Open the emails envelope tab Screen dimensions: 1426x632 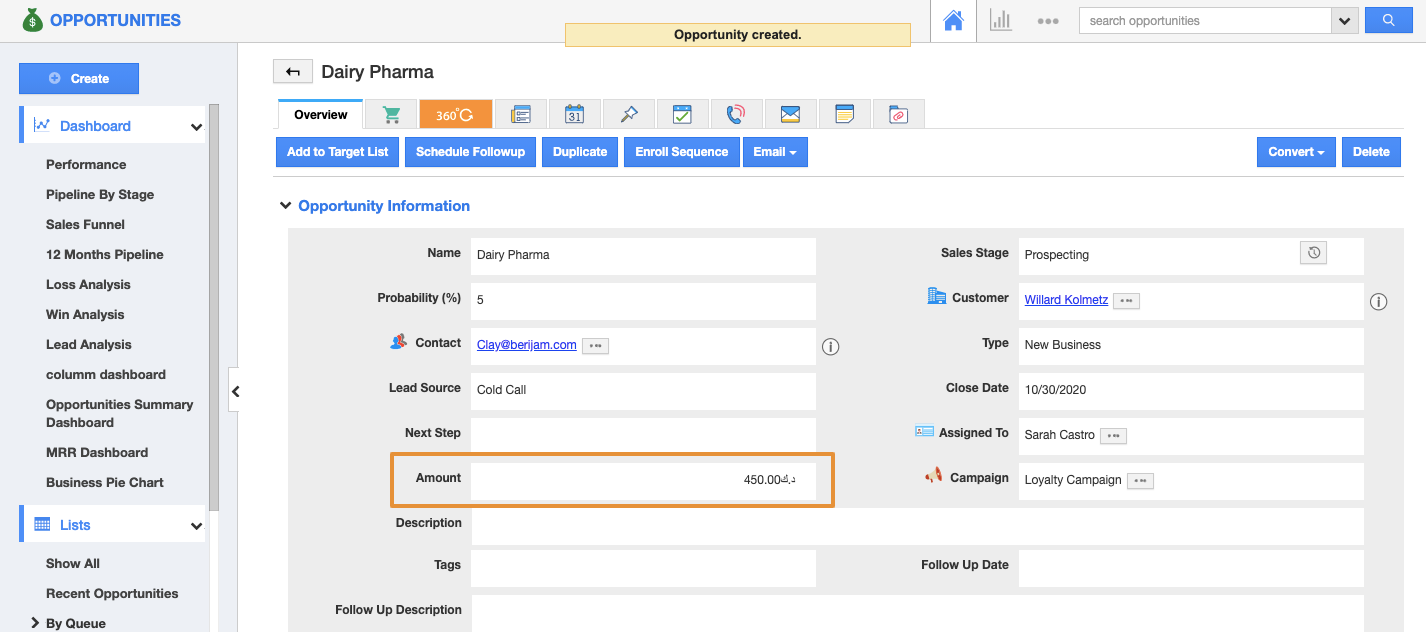click(790, 115)
